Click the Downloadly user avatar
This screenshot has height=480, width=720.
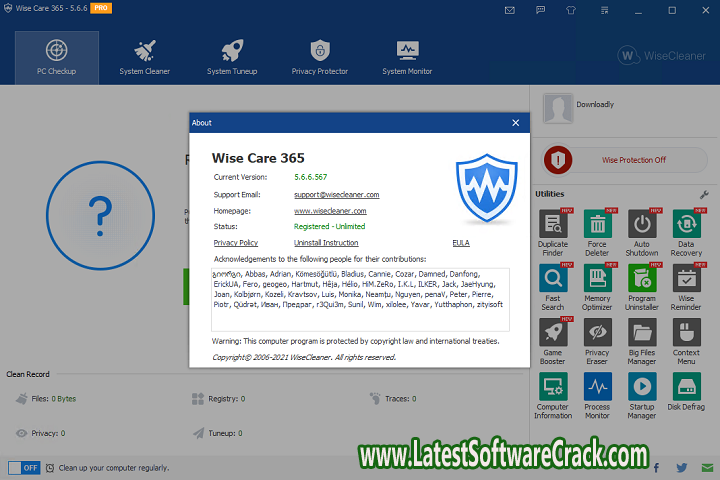(x=558, y=106)
